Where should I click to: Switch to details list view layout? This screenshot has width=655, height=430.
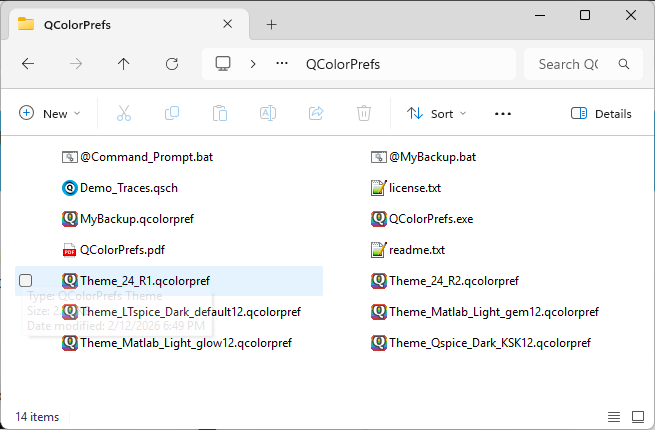tap(613, 416)
